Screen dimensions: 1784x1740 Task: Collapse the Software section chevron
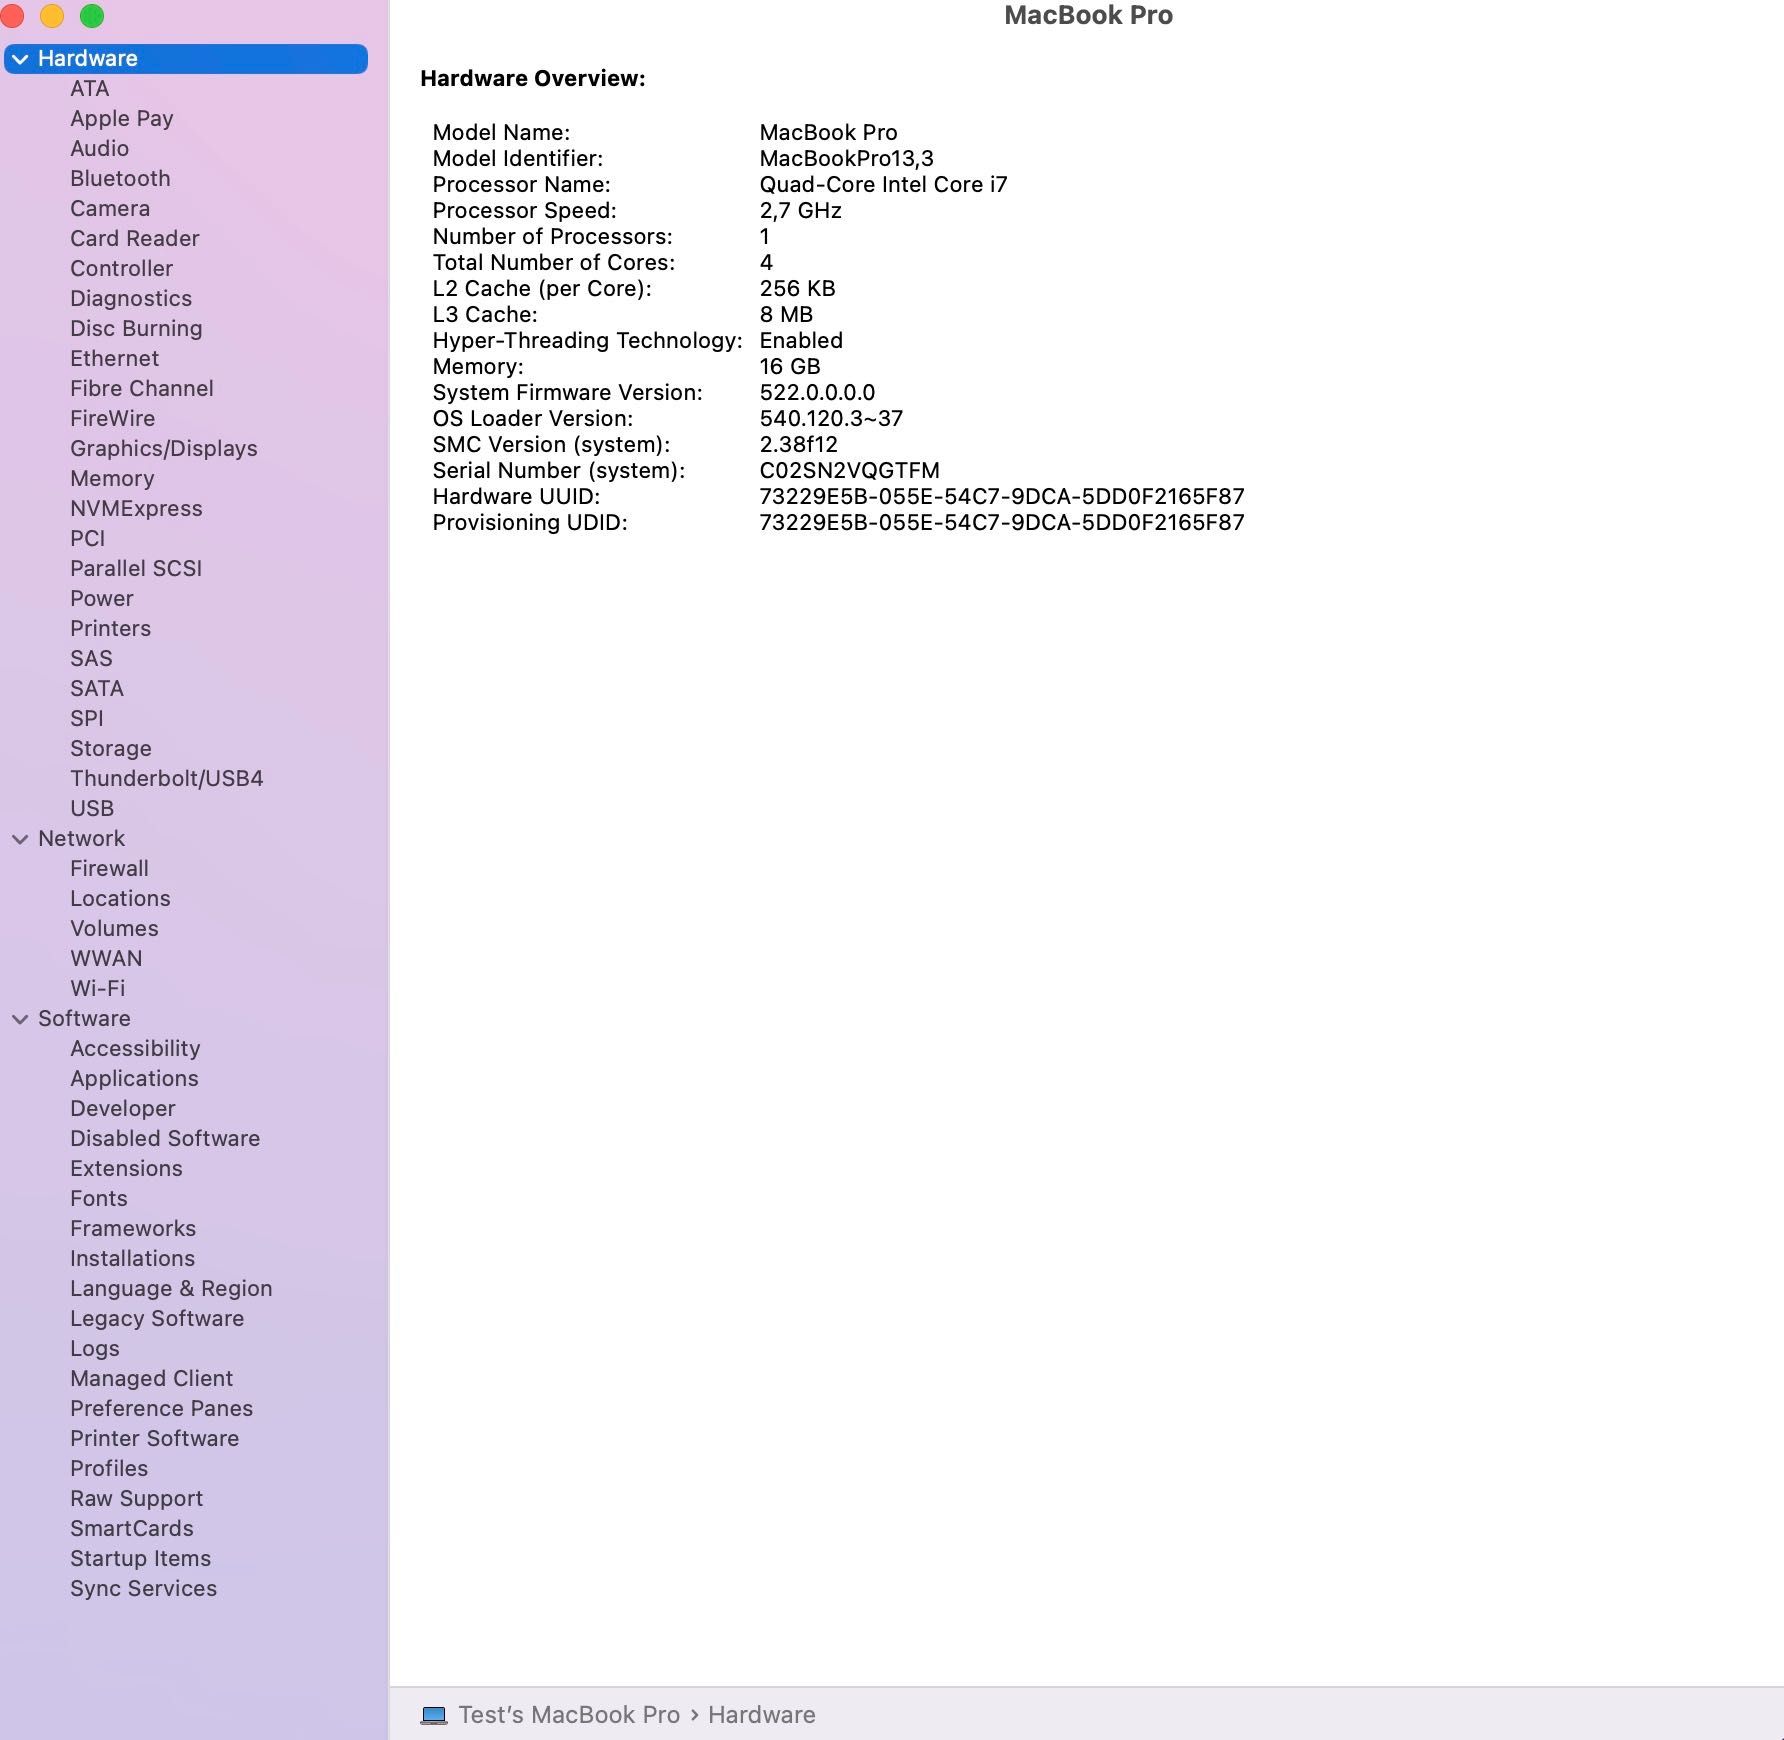pyautogui.click(x=20, y=1019)
